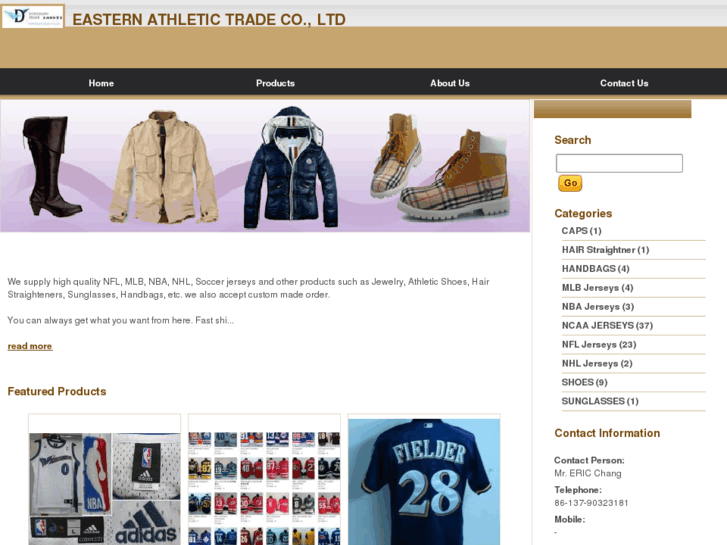The height and width of the screenshot is (545, 727).
Task: Click the hockey jerseys grid product thumbnail
Action: point(264,487)
